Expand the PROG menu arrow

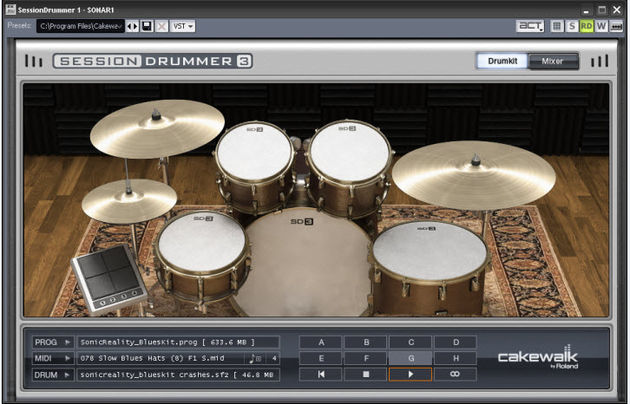click(68, 342)
